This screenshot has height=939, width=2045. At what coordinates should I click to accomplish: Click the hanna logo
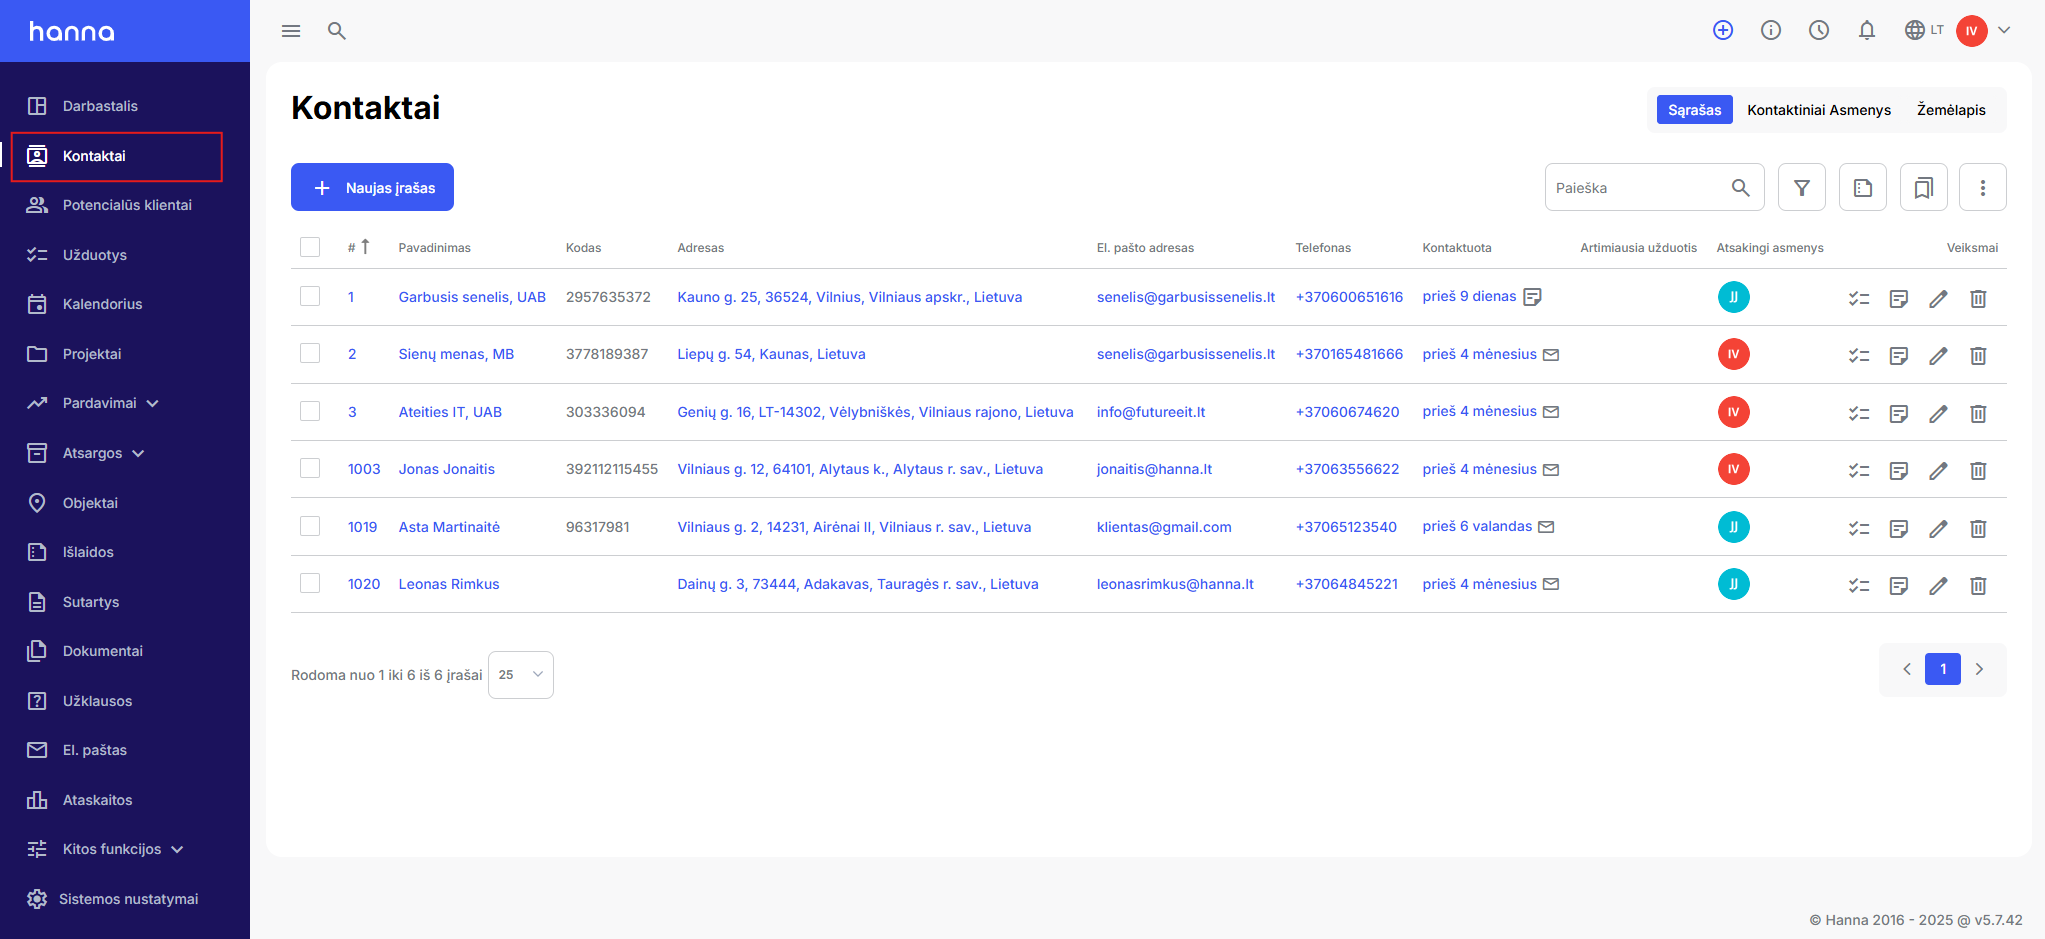click(x=72, y=31)
